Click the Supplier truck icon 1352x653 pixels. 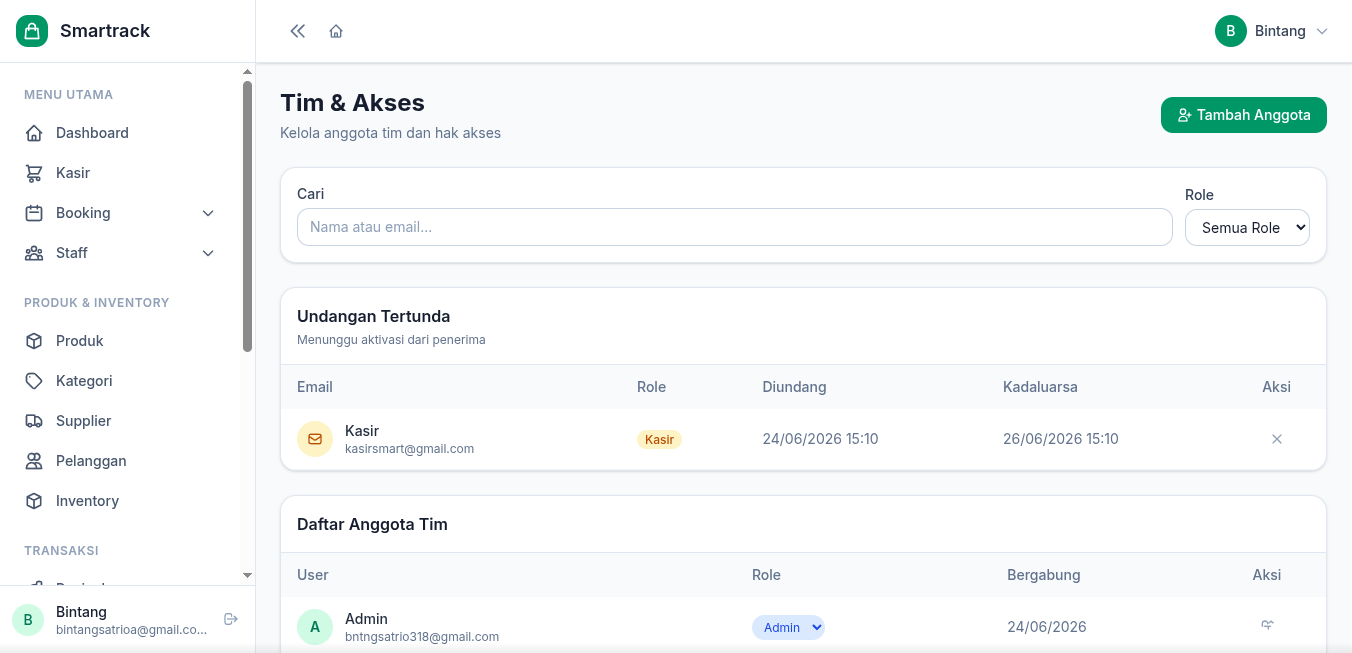(34, 421)
